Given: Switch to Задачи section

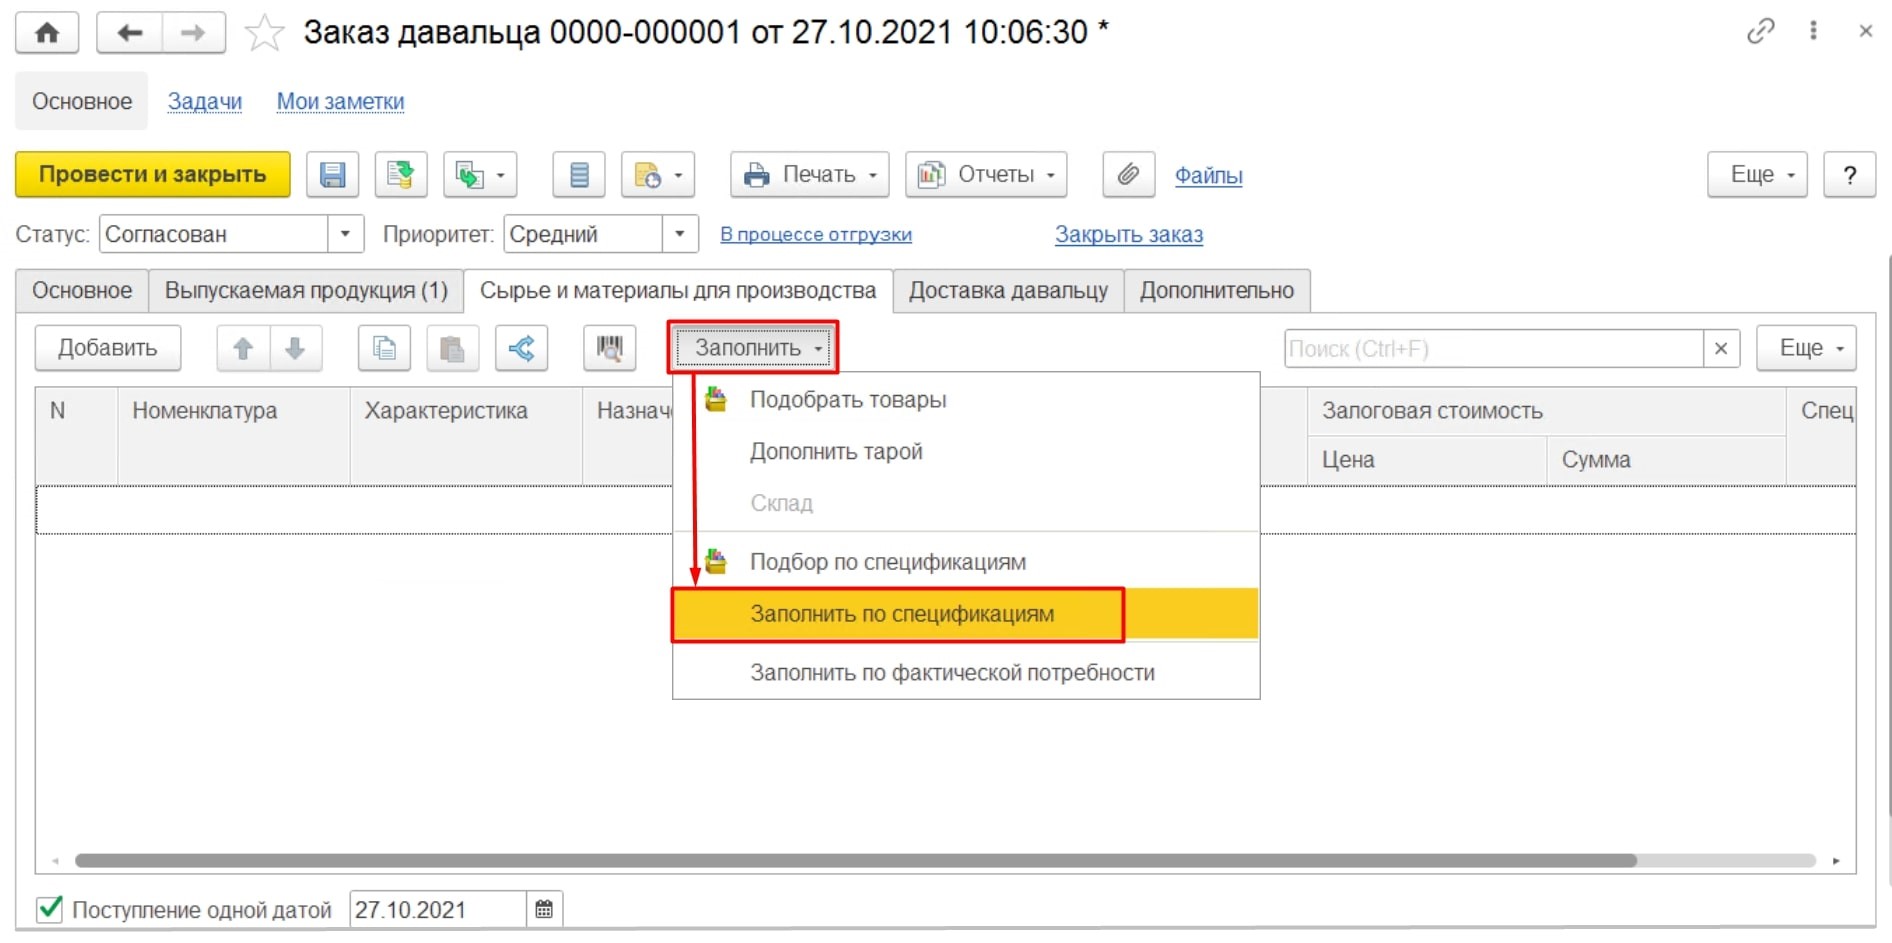Looking at the screenshot, I should tap(205, 101).
